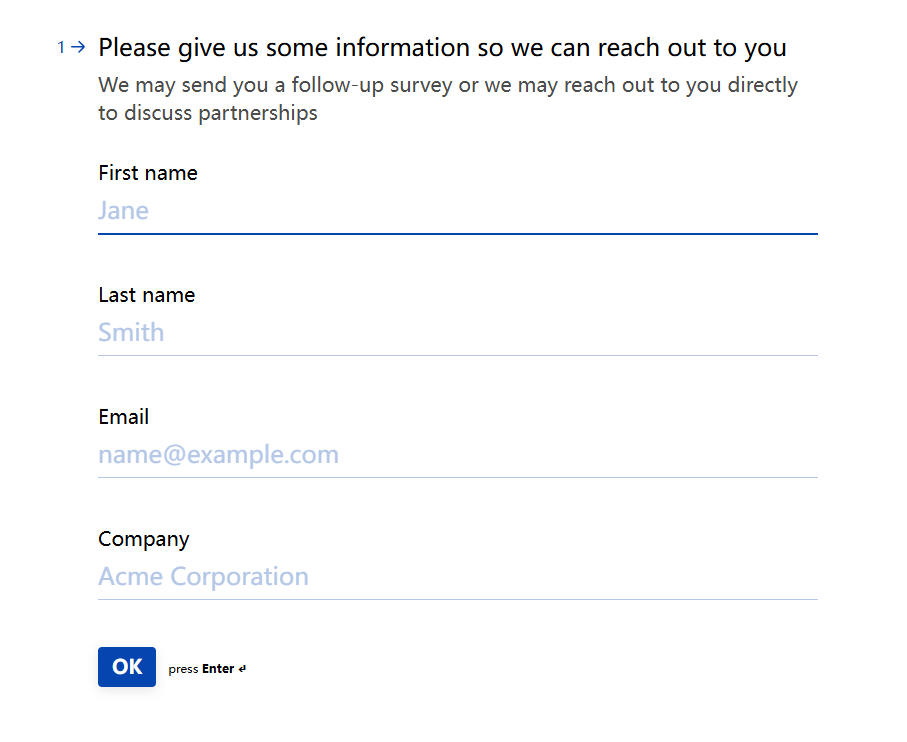Click the gray divider line under Email field
This screenshot has width=907, height=742.
(x=457, y=477)
